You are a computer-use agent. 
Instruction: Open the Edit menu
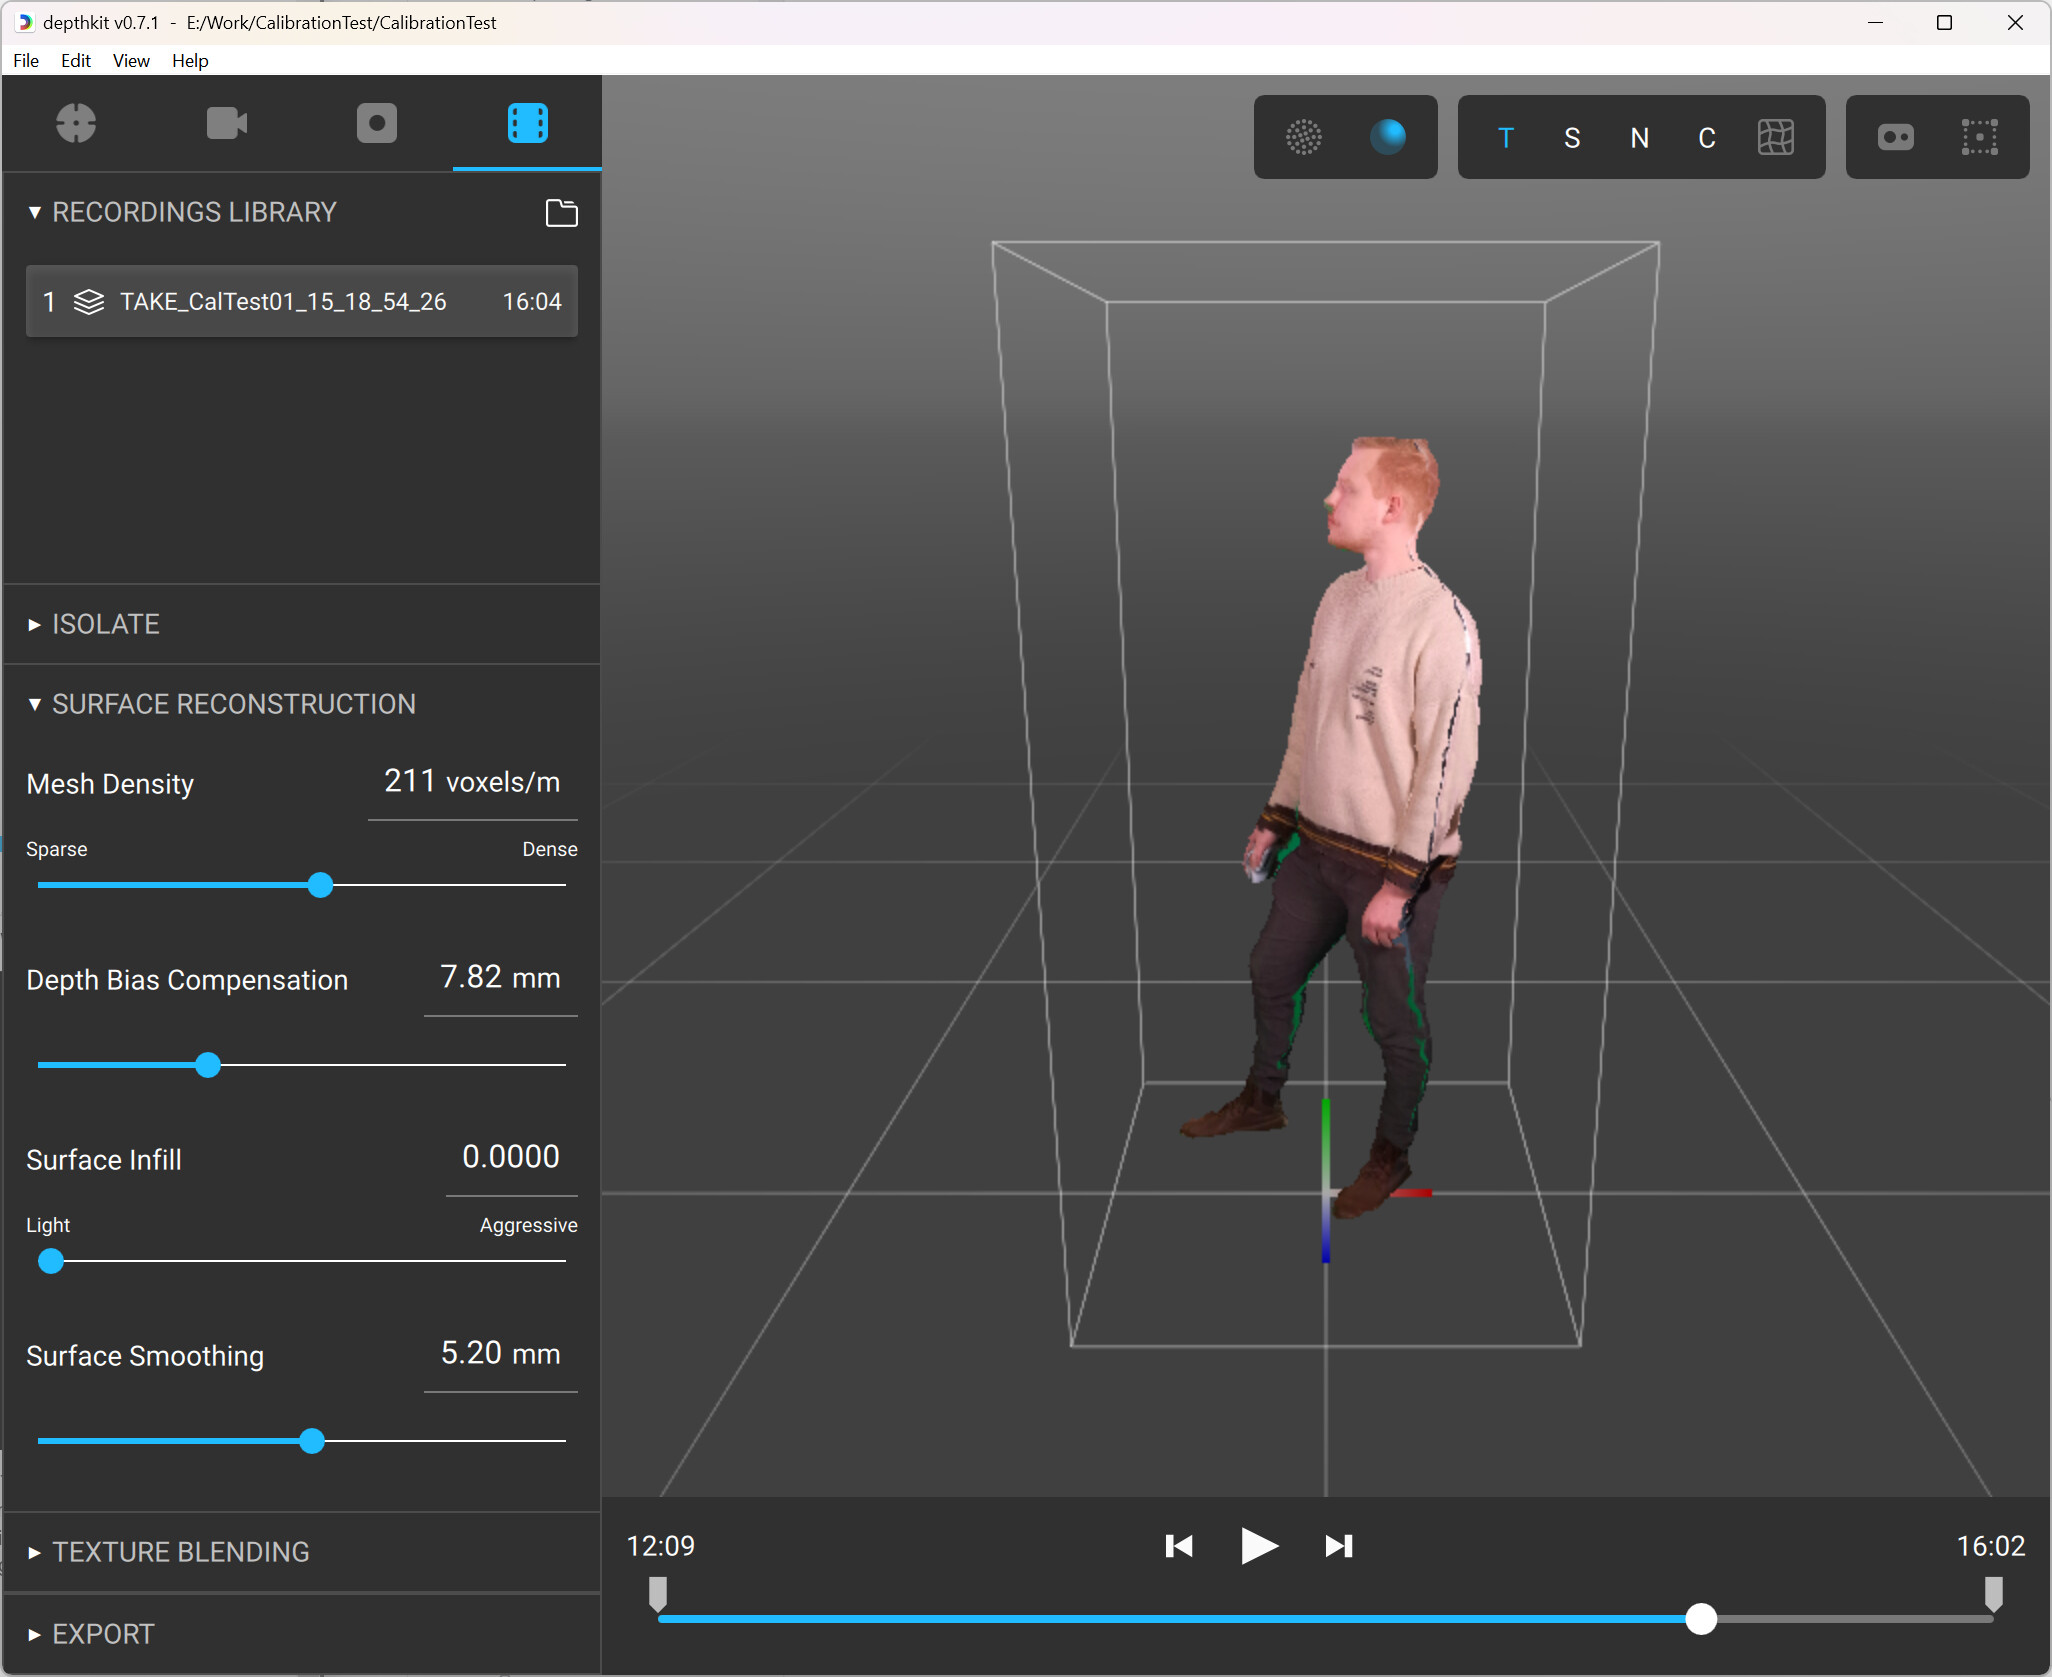click(x=75, y=61)
